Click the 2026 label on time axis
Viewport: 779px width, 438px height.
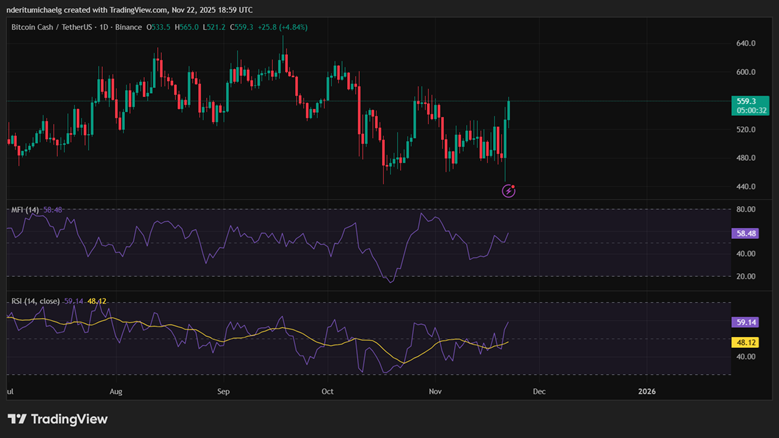[647, 391]
